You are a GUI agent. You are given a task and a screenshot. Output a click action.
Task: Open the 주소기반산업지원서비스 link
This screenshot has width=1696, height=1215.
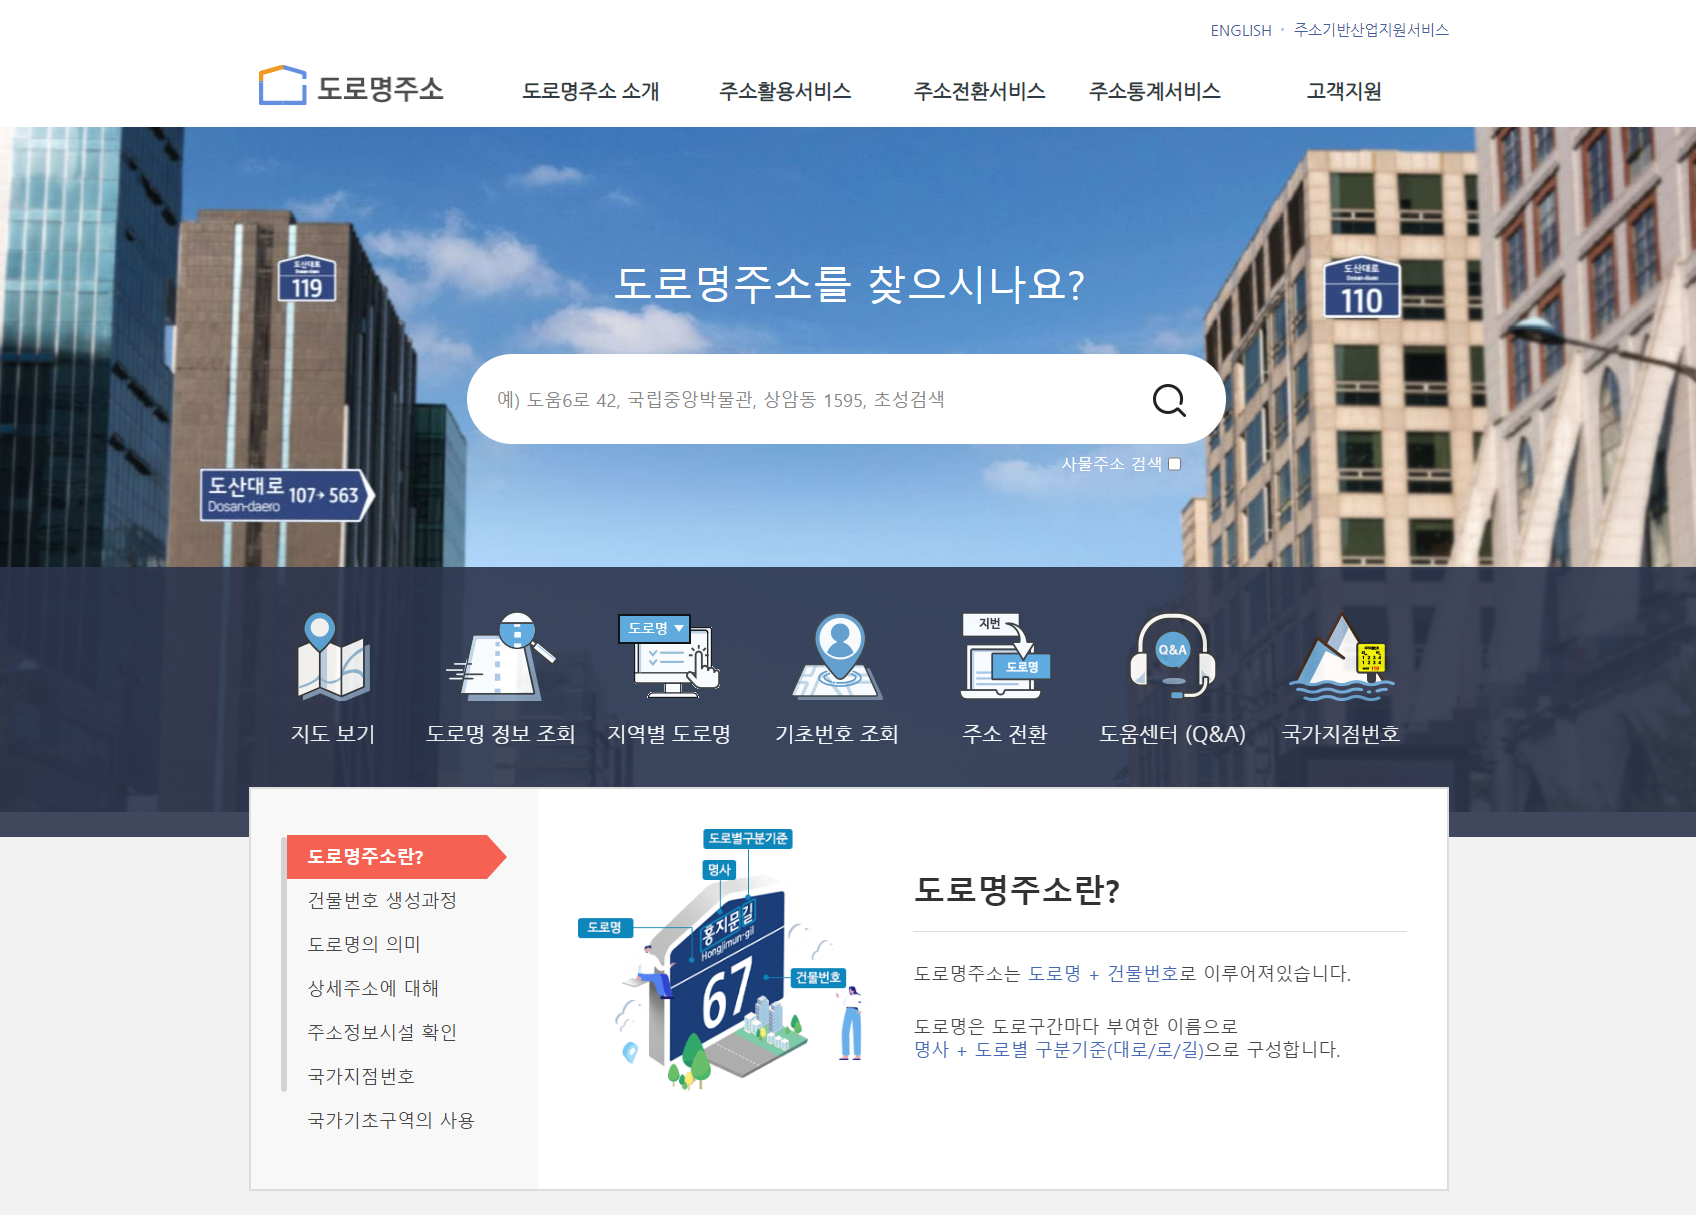click(1371, 30)
